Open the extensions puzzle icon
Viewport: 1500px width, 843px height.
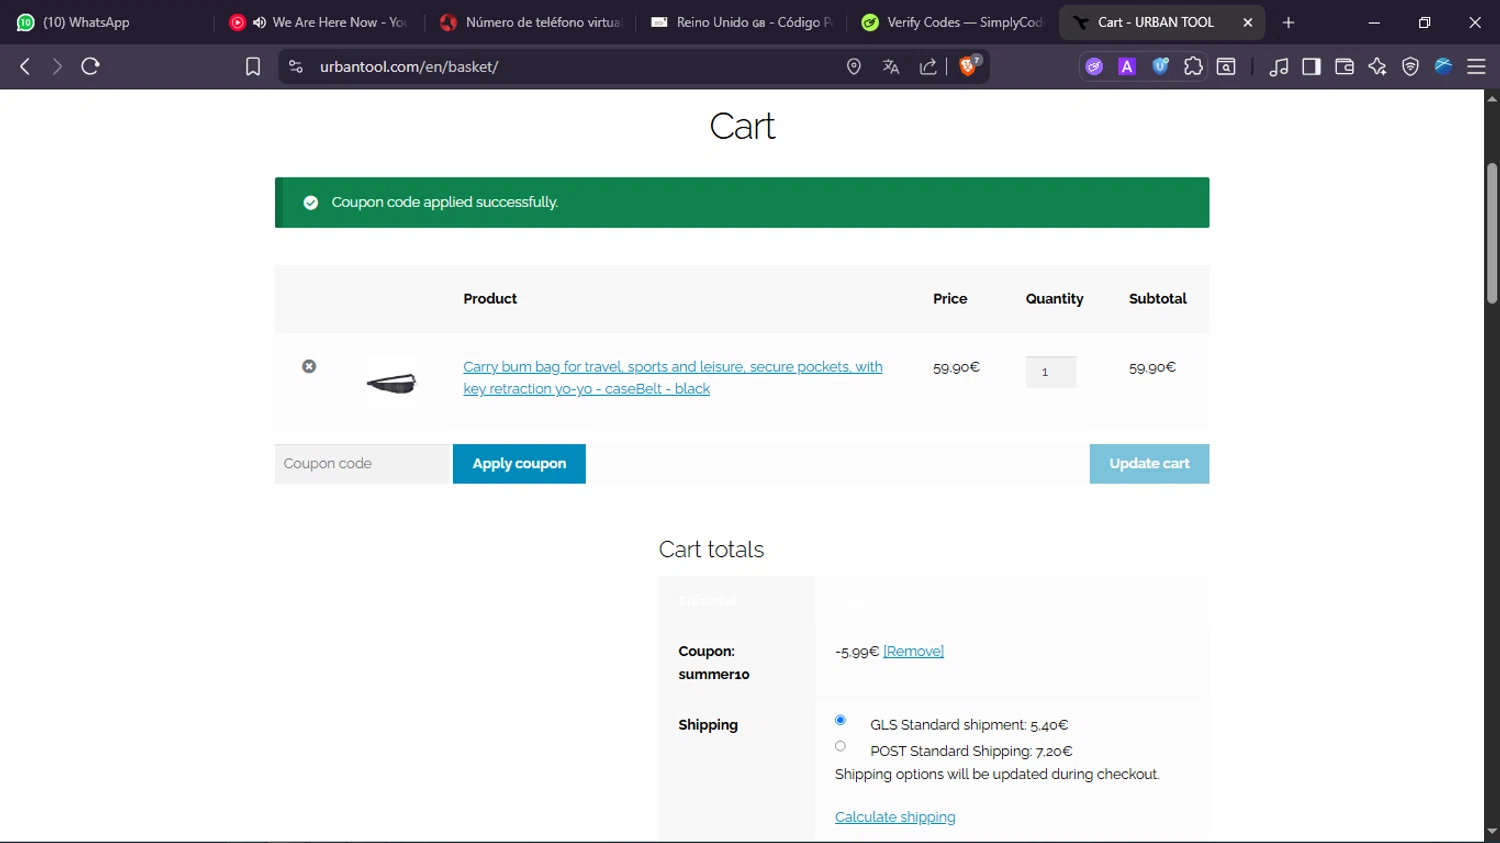coord(1193,67)
